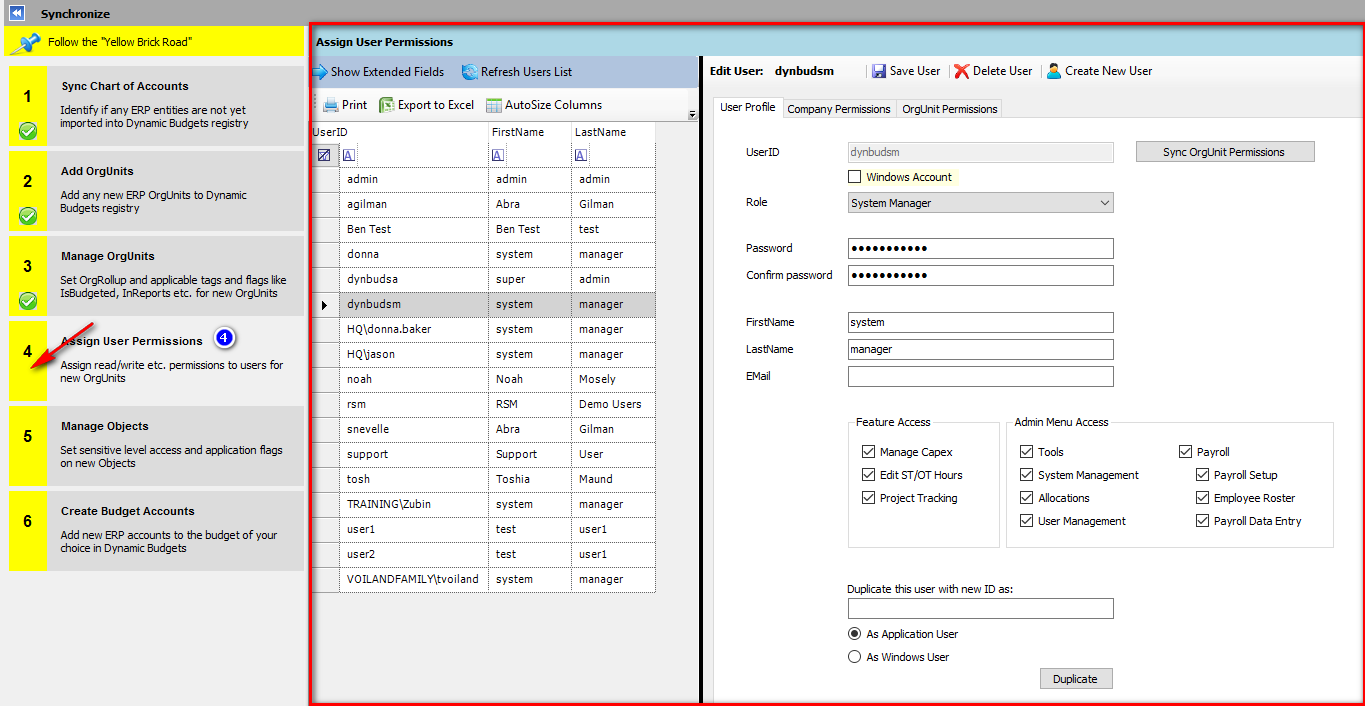Click green checkmark of Sync Chart of Accounts
Screen dimensions: 1365x706
(x=28, y=131)
